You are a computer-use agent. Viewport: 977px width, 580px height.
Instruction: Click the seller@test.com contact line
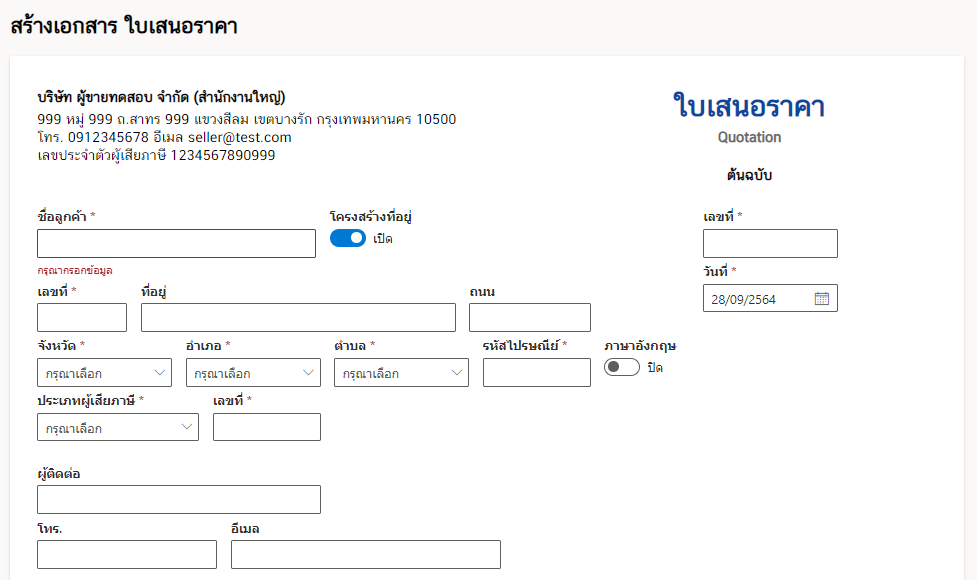pos(164,137)
